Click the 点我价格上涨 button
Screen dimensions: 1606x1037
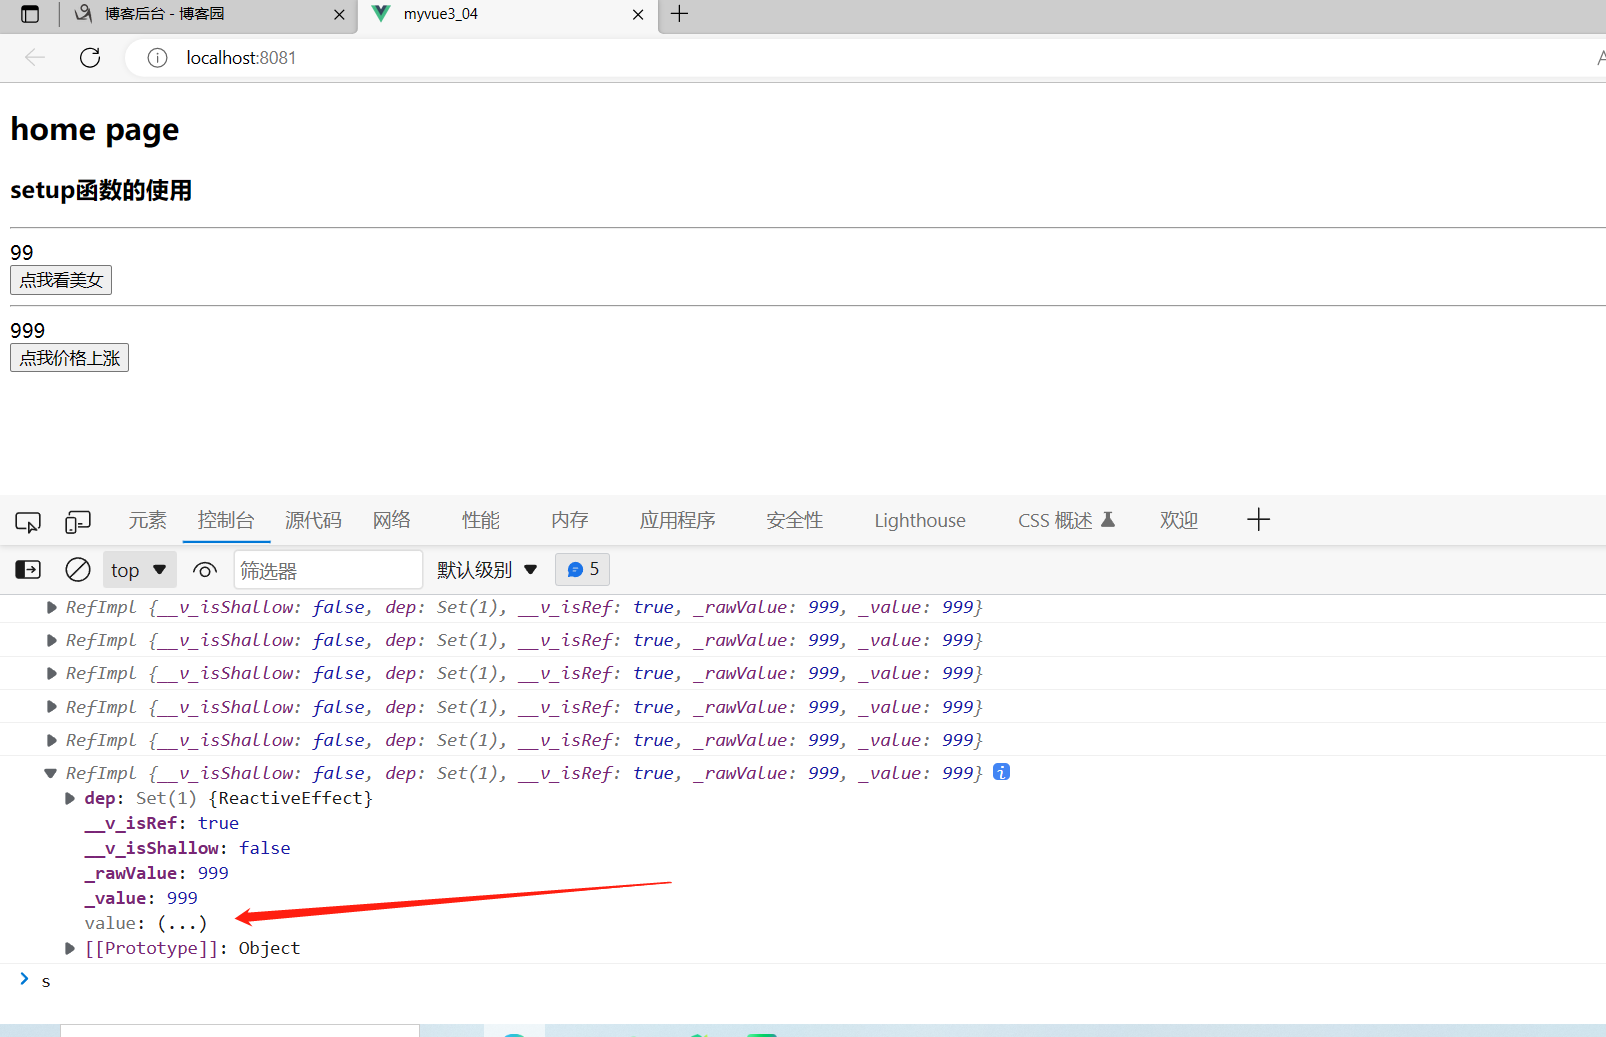click(69, 358)
